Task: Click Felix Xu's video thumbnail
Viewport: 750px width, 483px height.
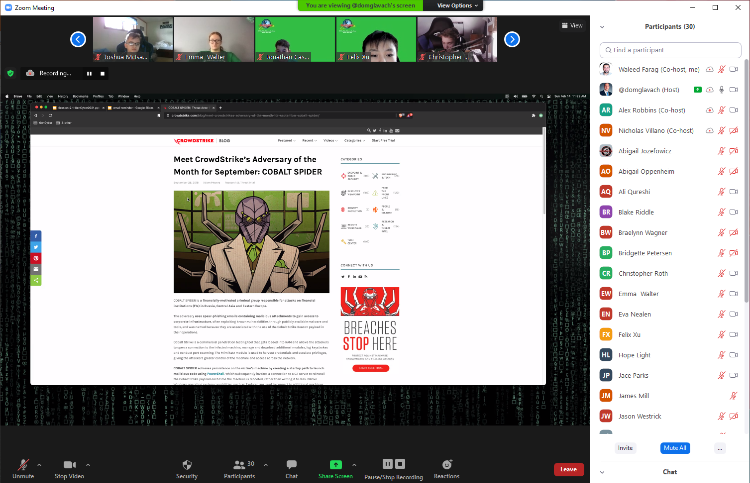Action: pyautogui.click(x=376, y=39)
